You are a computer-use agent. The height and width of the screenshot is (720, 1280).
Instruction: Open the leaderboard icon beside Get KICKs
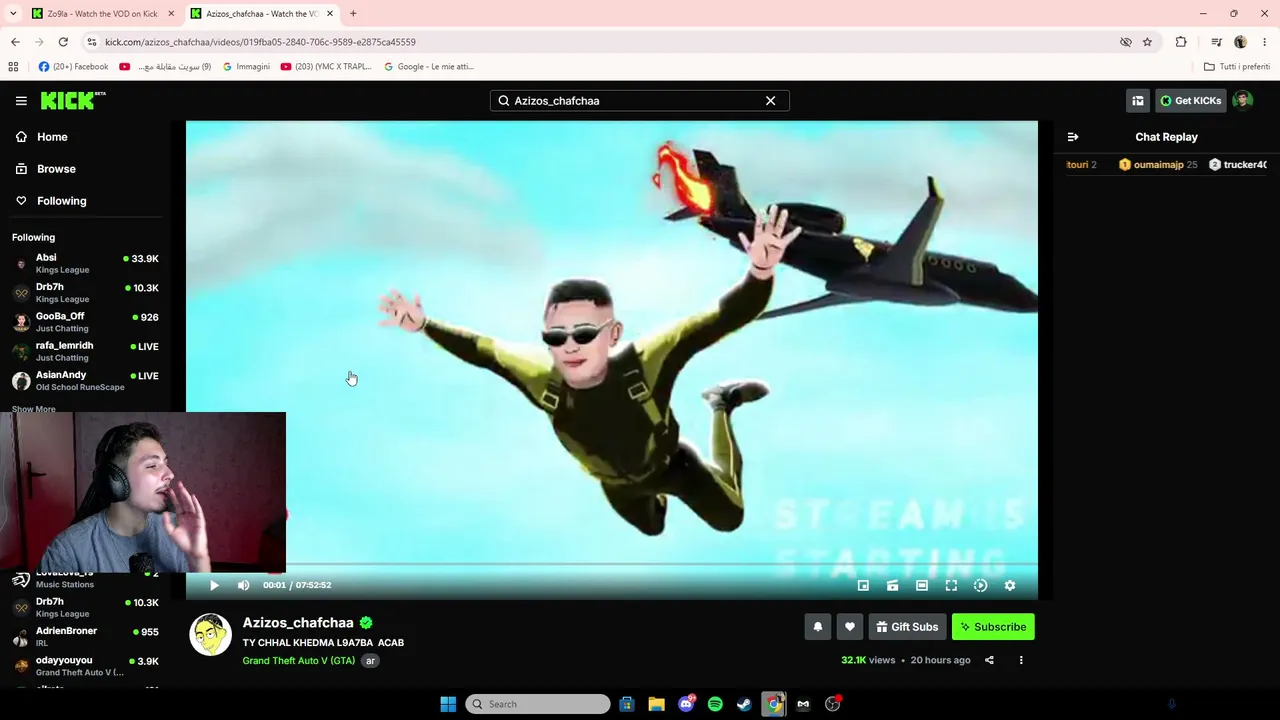[1138, 100]
